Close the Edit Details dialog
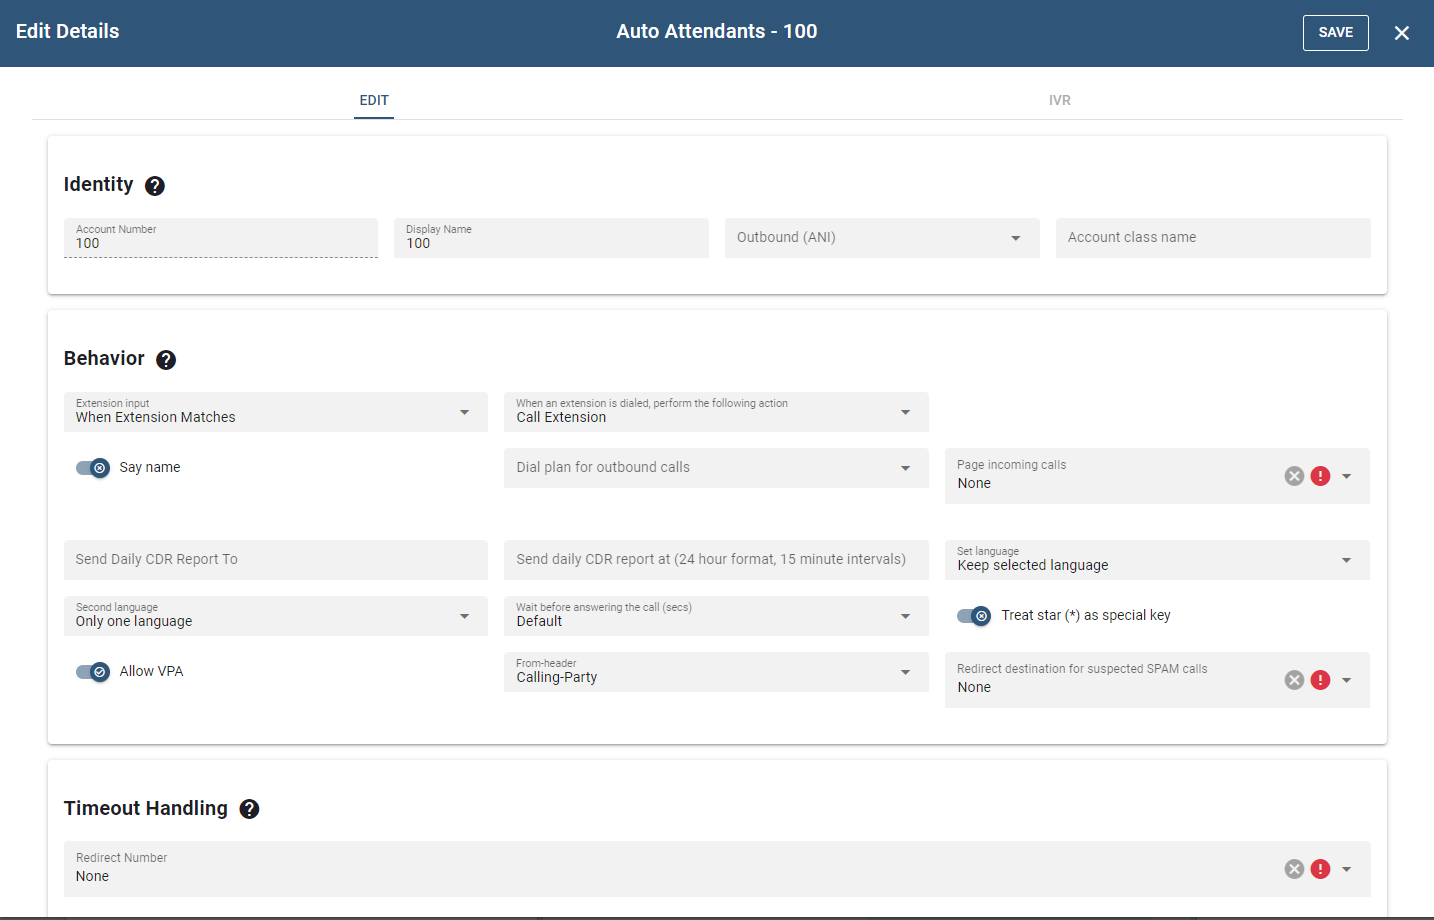This screenshot has height=920, width=1434. tap(1401, 32)
